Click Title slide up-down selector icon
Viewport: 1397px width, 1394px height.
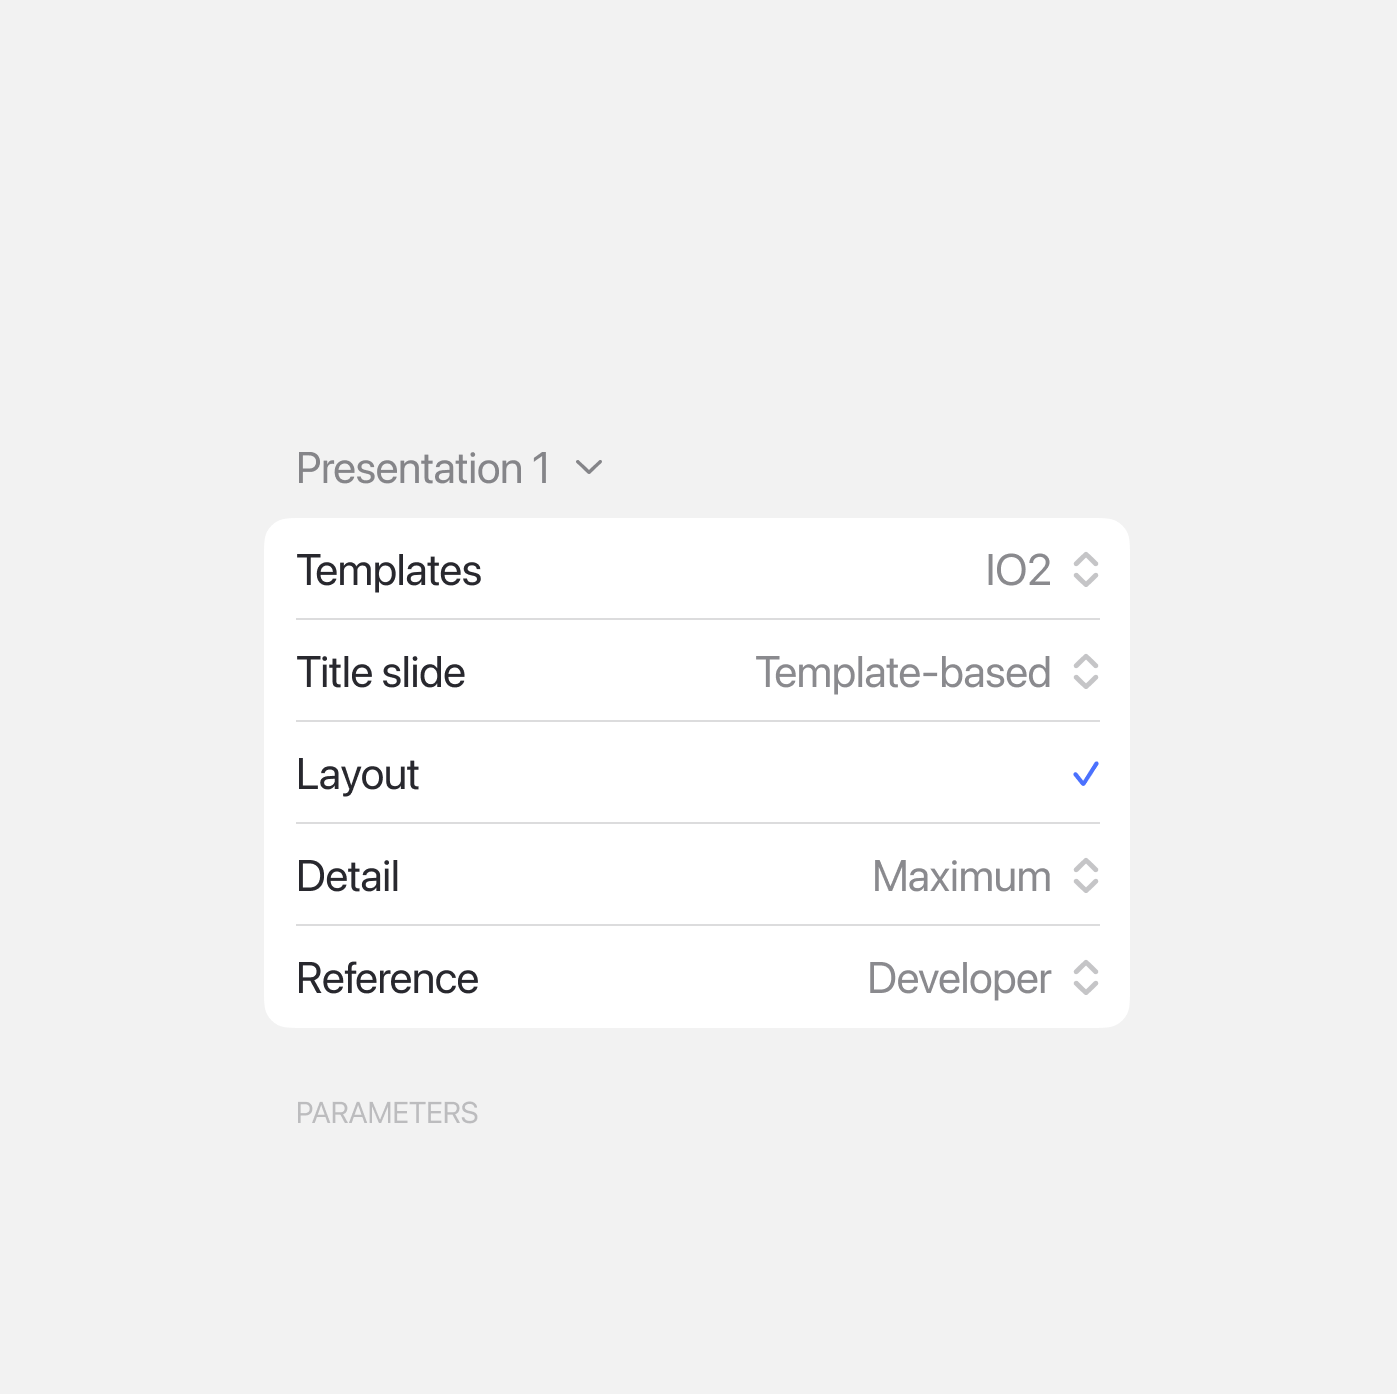tap(1086, 672)
